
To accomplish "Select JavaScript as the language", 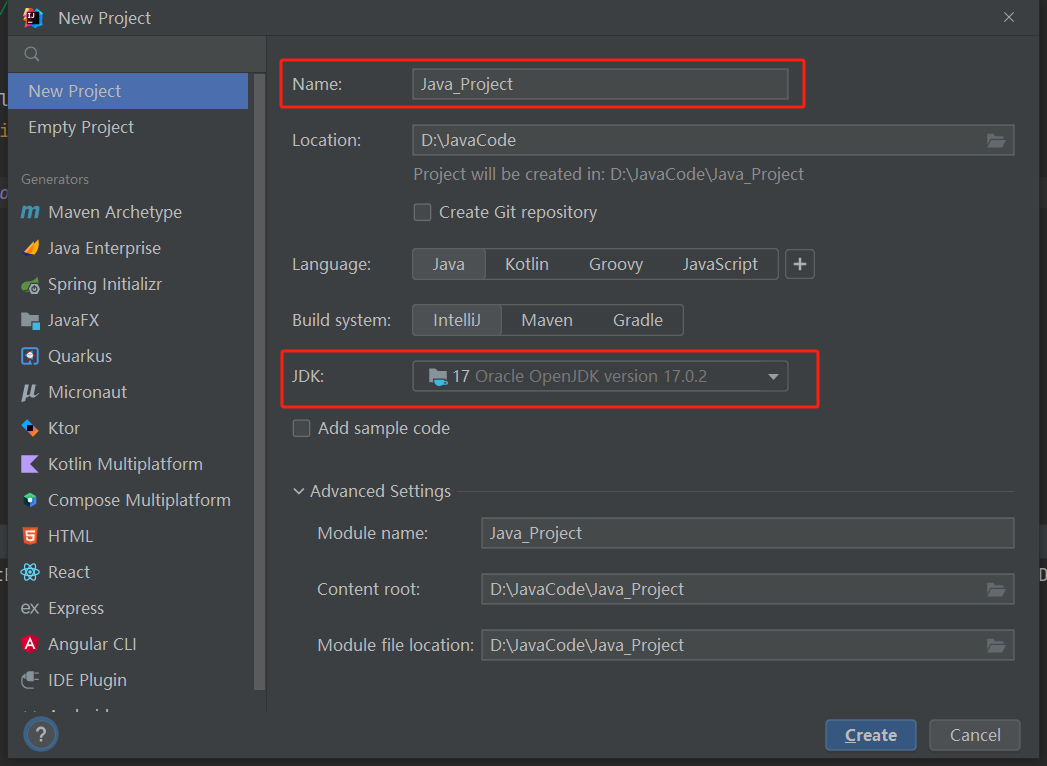I will tap(720, 264).
